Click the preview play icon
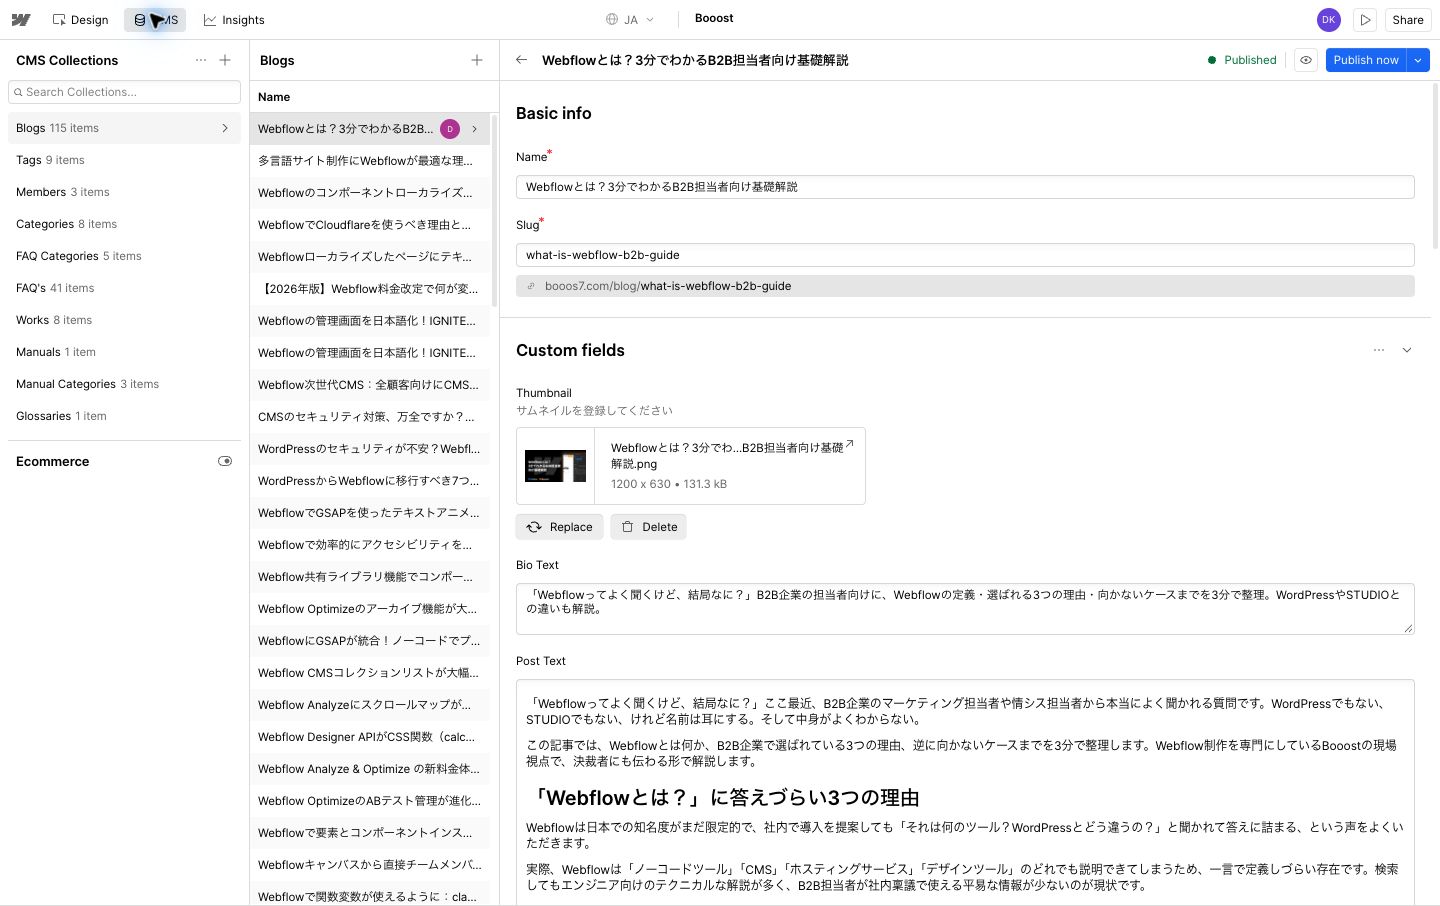This screenshot has height=906, width=1440. click(x=1365, y=20)
